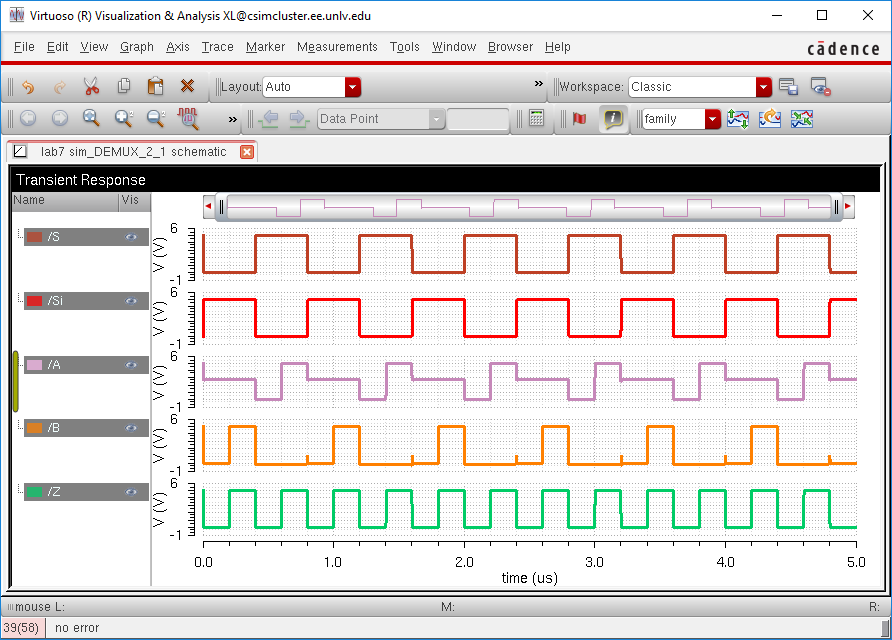Open the Calculator tool icon
The width and height of the screenshot is (892, 640).
[537, 119]
